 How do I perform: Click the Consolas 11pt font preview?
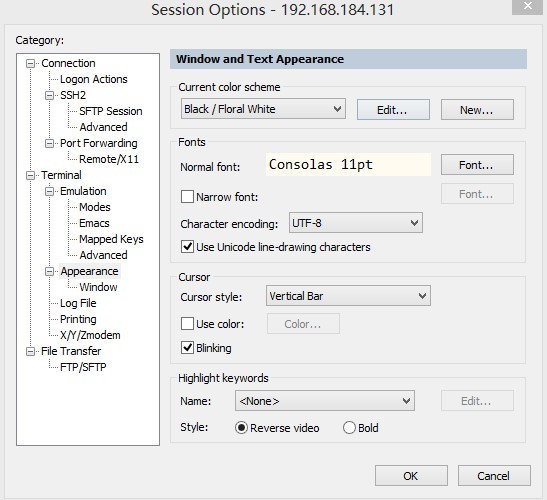pyautogui.click(x=348, y=164)
